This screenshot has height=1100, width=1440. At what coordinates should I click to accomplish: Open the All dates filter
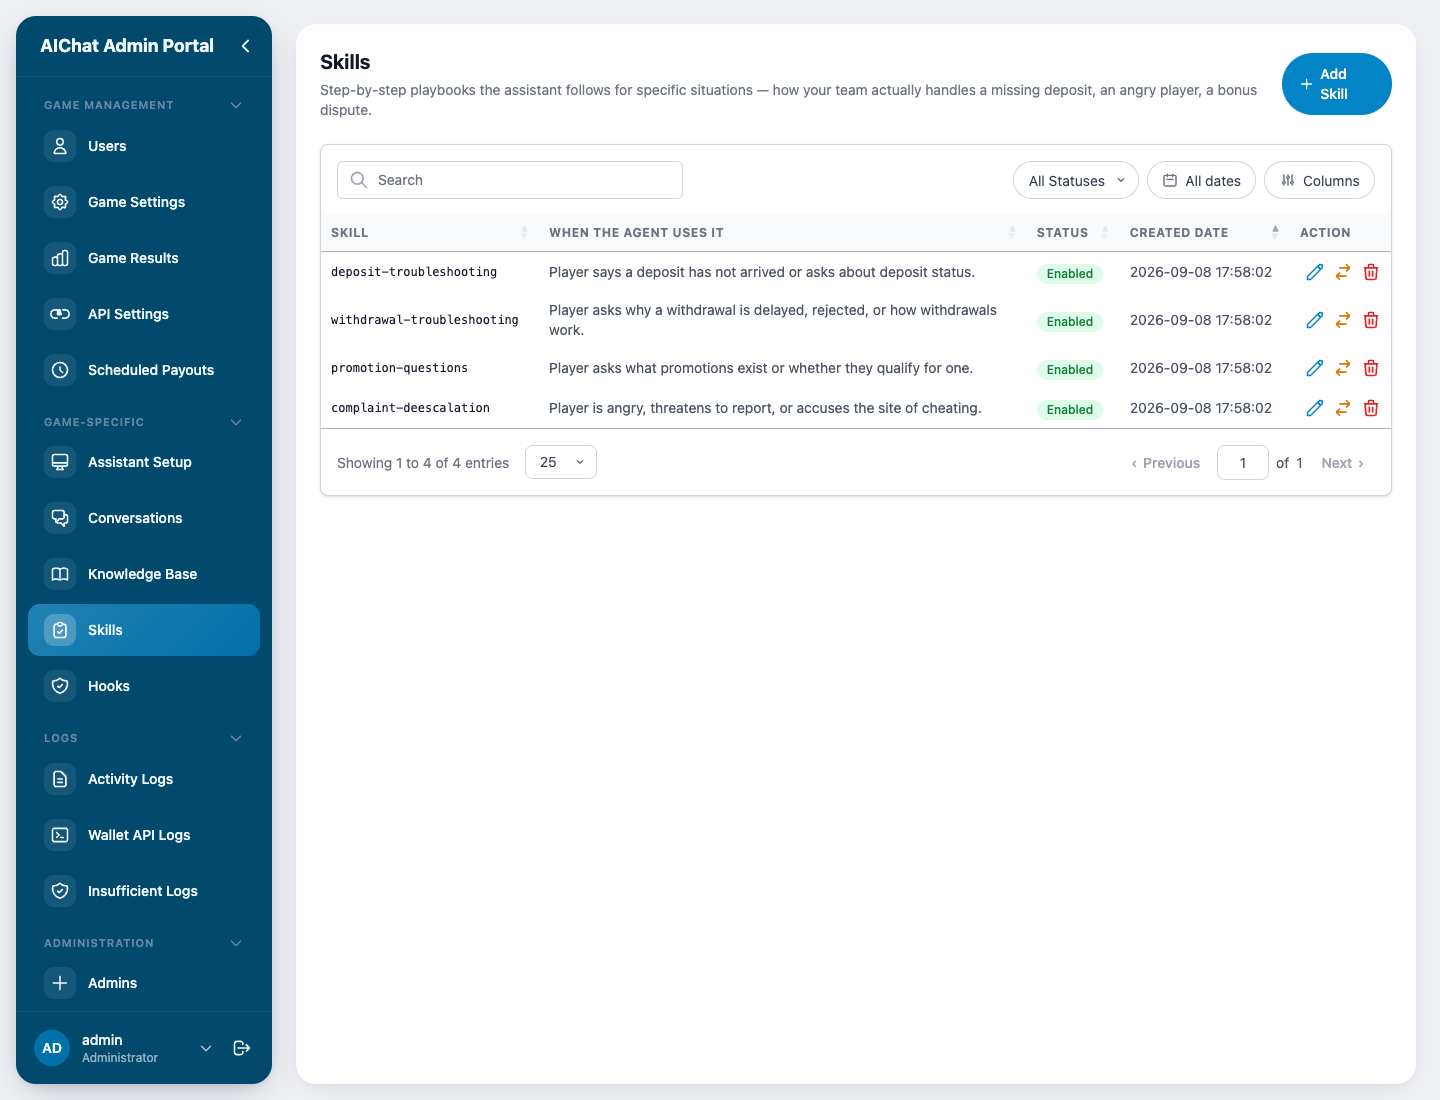[1201, 180]
